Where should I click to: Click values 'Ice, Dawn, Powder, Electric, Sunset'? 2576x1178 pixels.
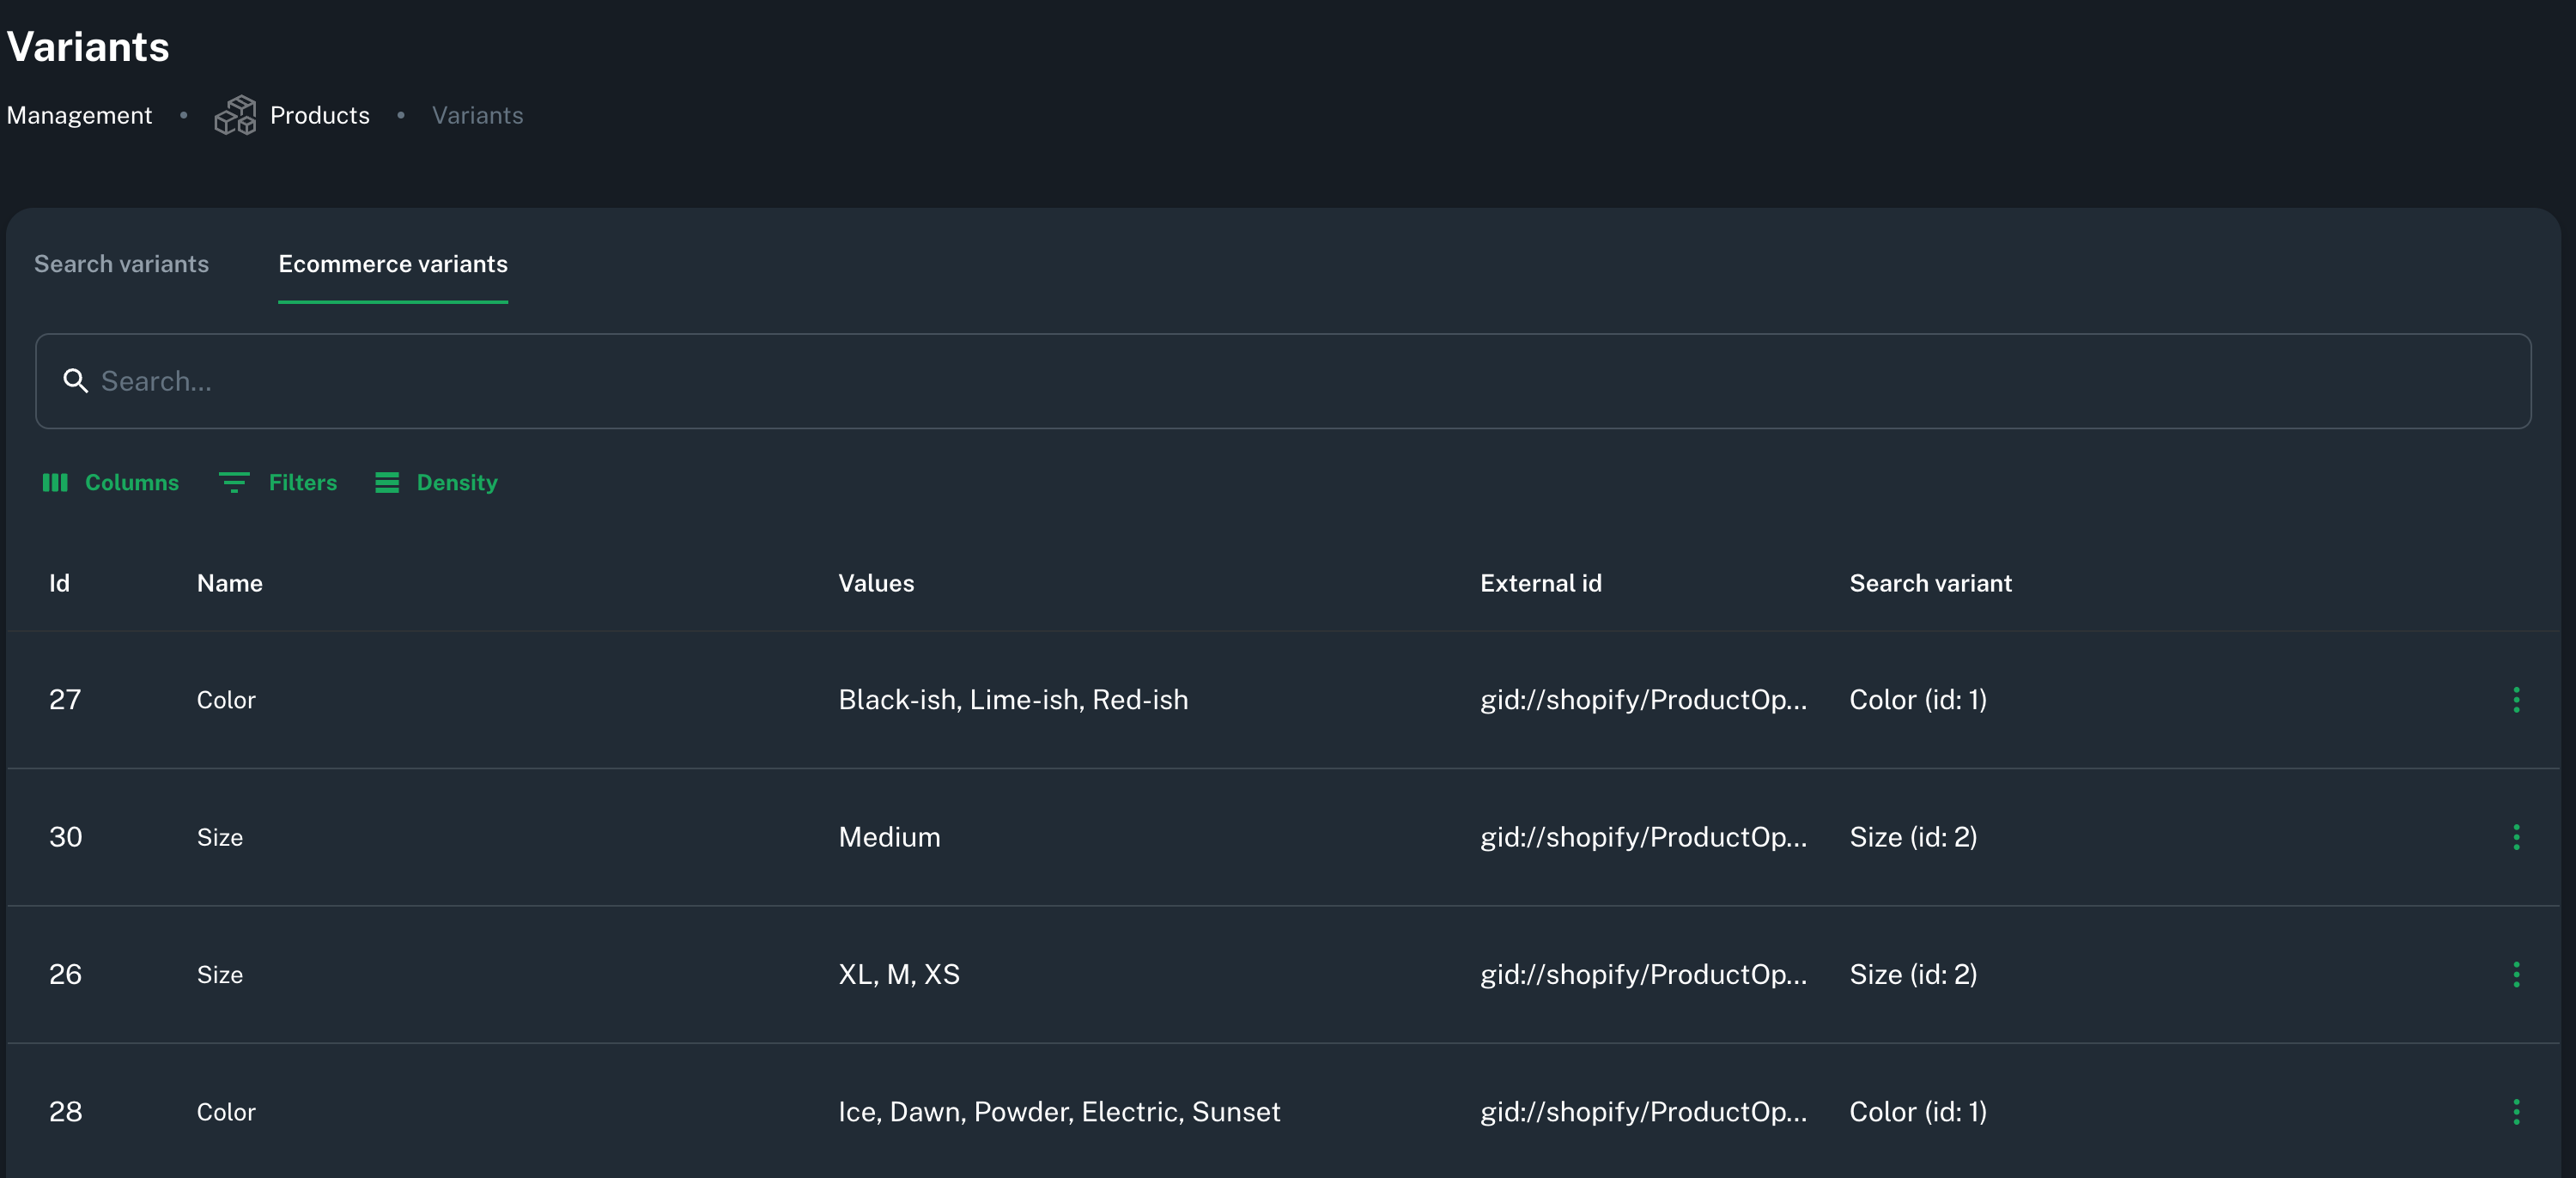click(1059, 1112)
